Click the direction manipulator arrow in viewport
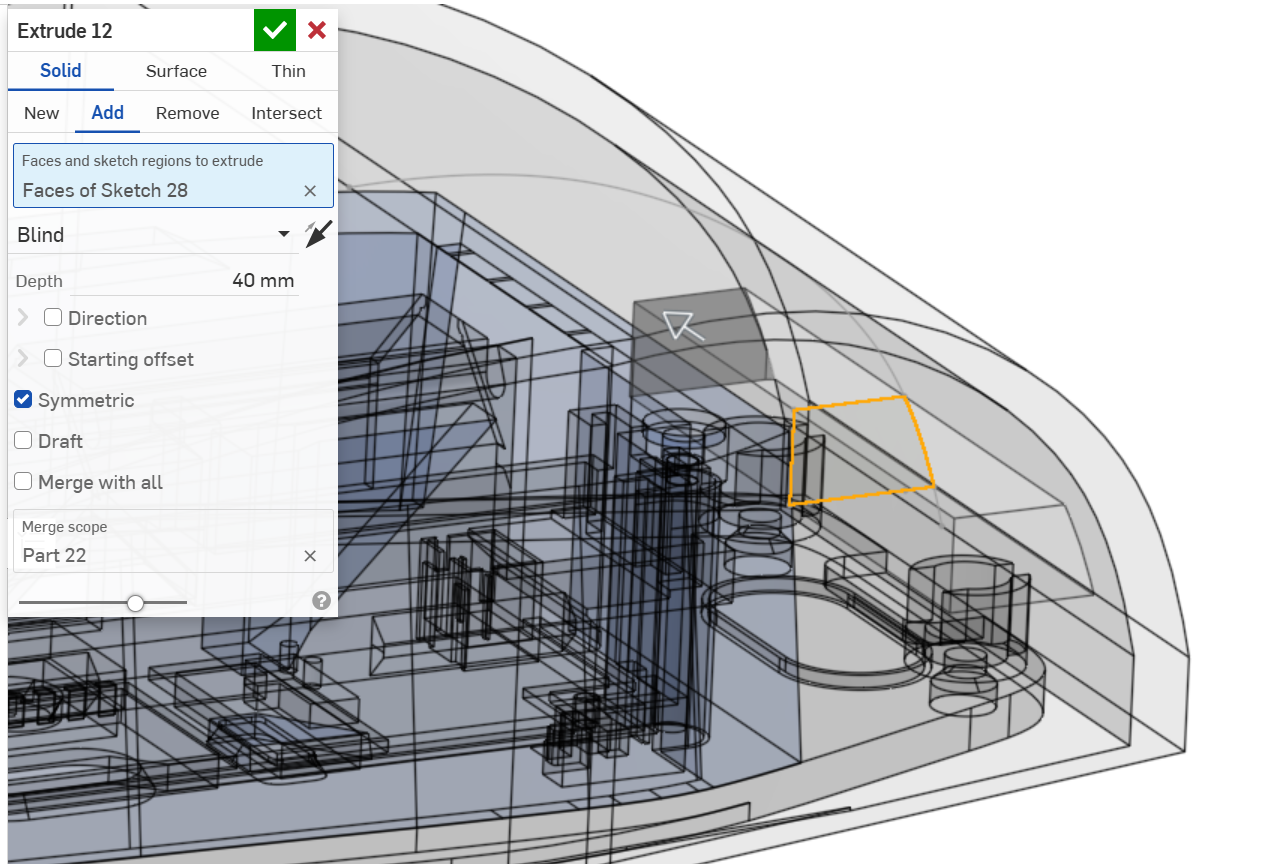The height and width of the screenshot is (864, 1284). (x=681, y=326)
